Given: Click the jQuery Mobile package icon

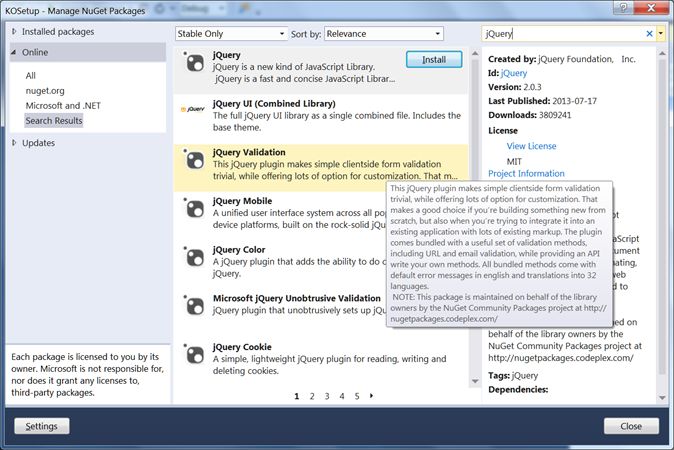Looking at the screenshot, I should pos(195,209).
